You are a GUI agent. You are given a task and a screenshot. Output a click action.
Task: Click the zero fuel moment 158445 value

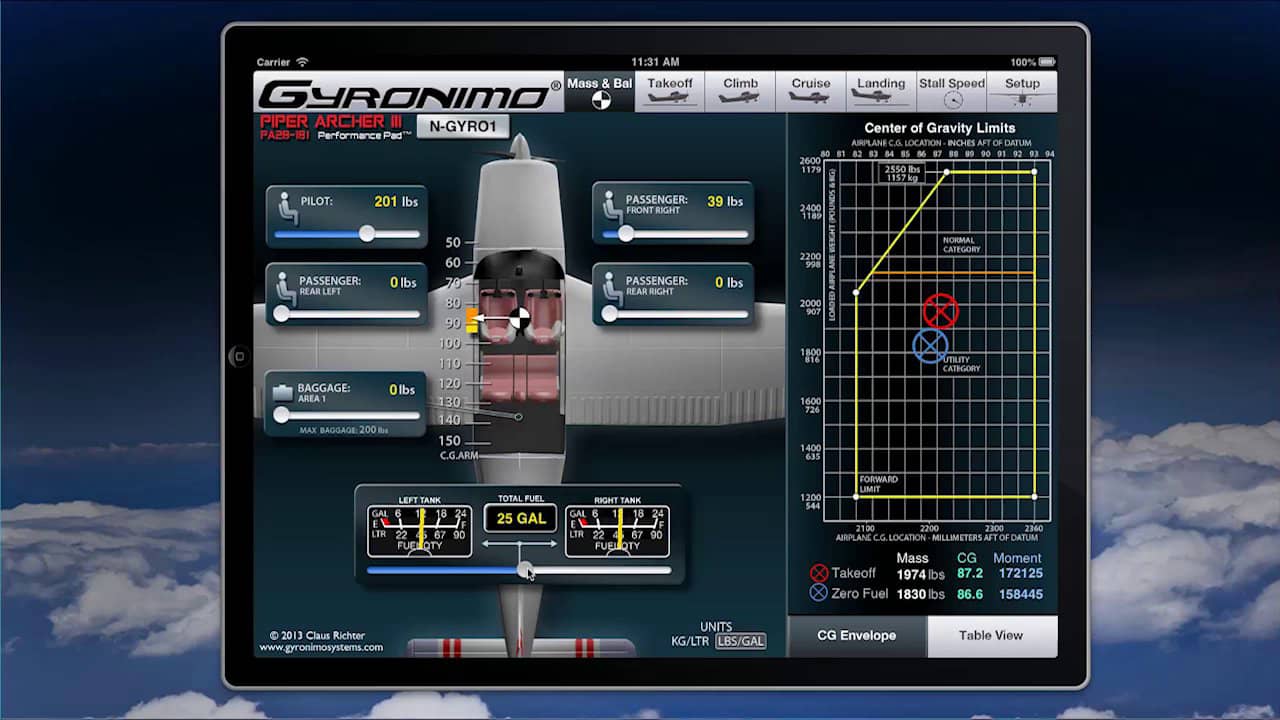click(x=1019, y=594)
